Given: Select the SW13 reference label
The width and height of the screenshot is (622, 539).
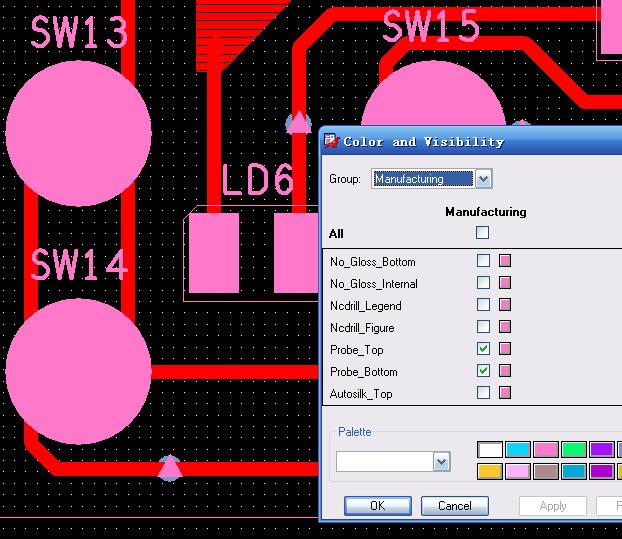Looking at the screenshot, I should 79,32.
